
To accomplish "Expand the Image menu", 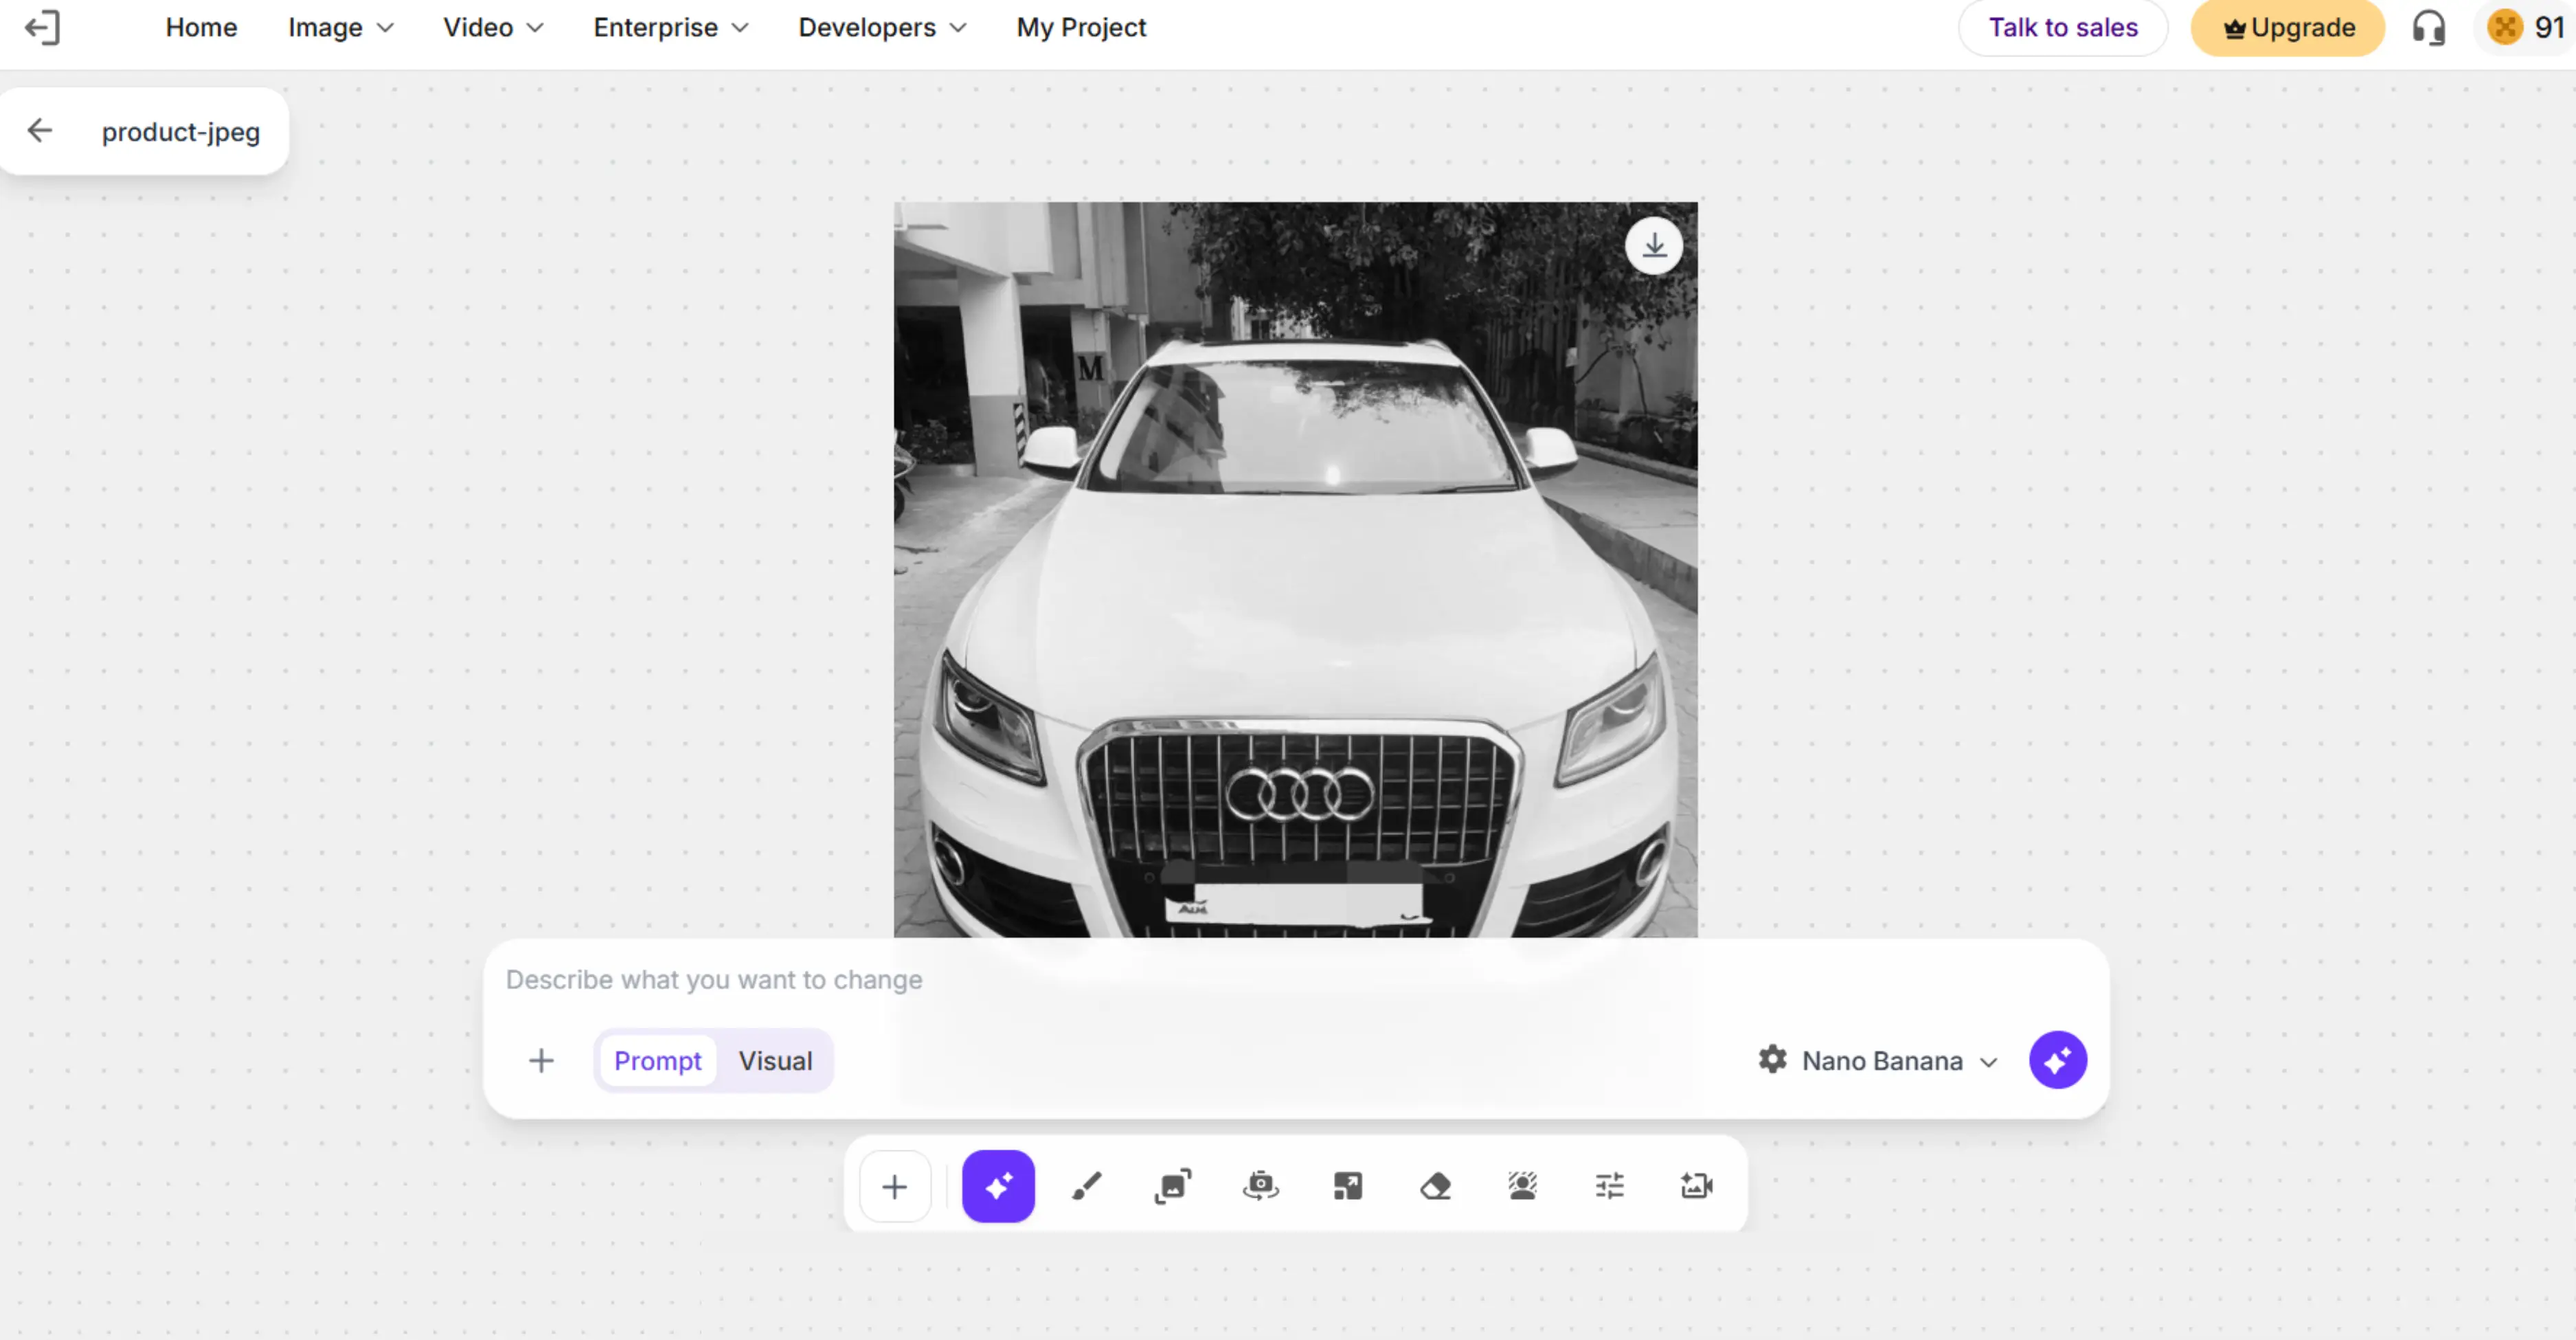I will (x=340, y=28).
